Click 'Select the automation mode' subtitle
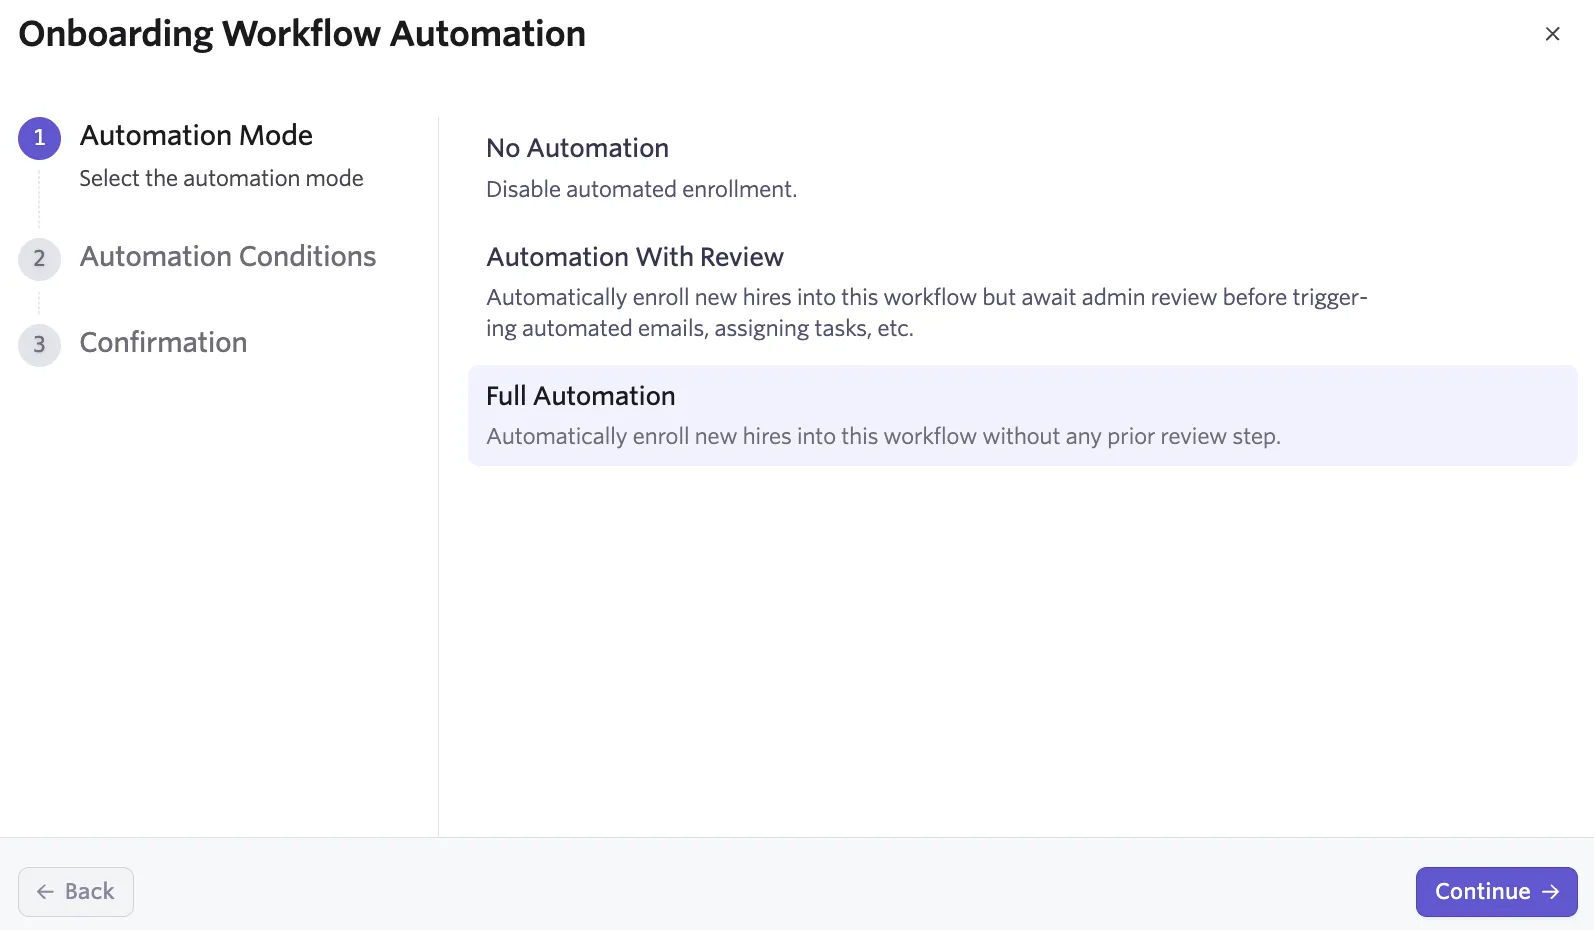The image size is (1594, 930). pyautogui.click(x=221, y=178)
